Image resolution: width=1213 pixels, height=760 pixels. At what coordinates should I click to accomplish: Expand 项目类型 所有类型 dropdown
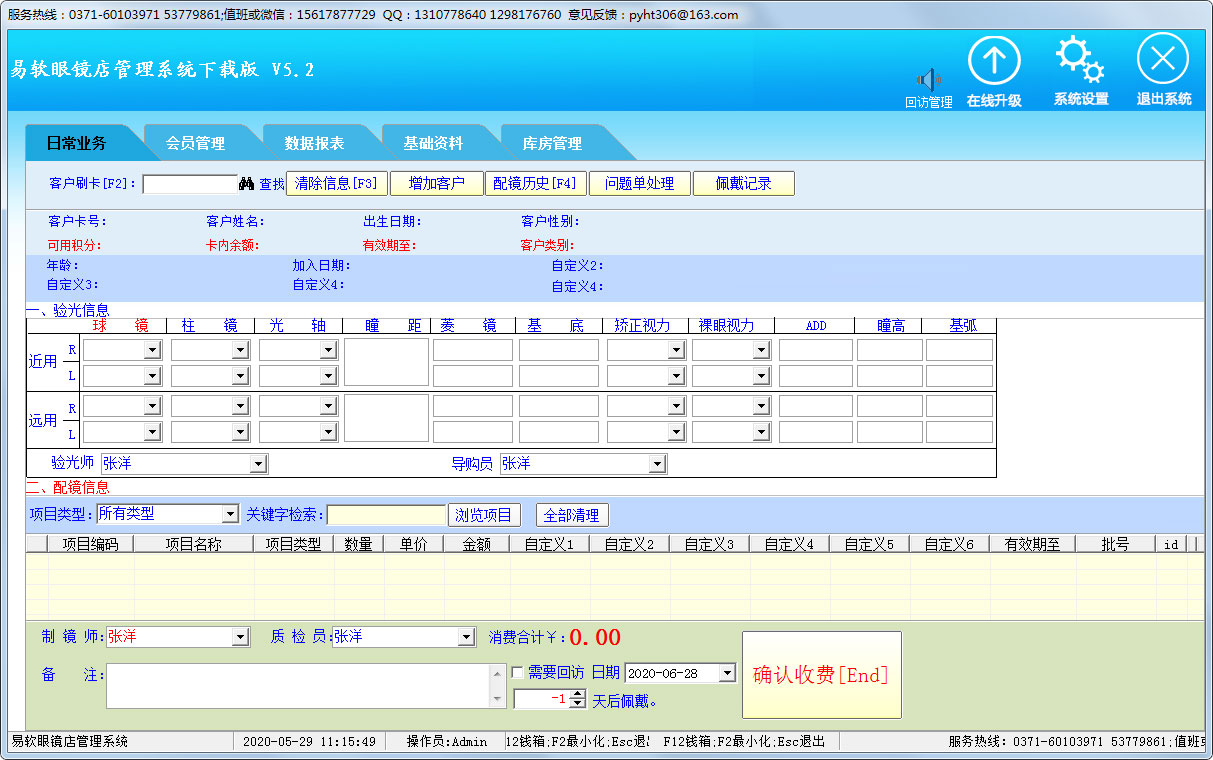(230, 514)
